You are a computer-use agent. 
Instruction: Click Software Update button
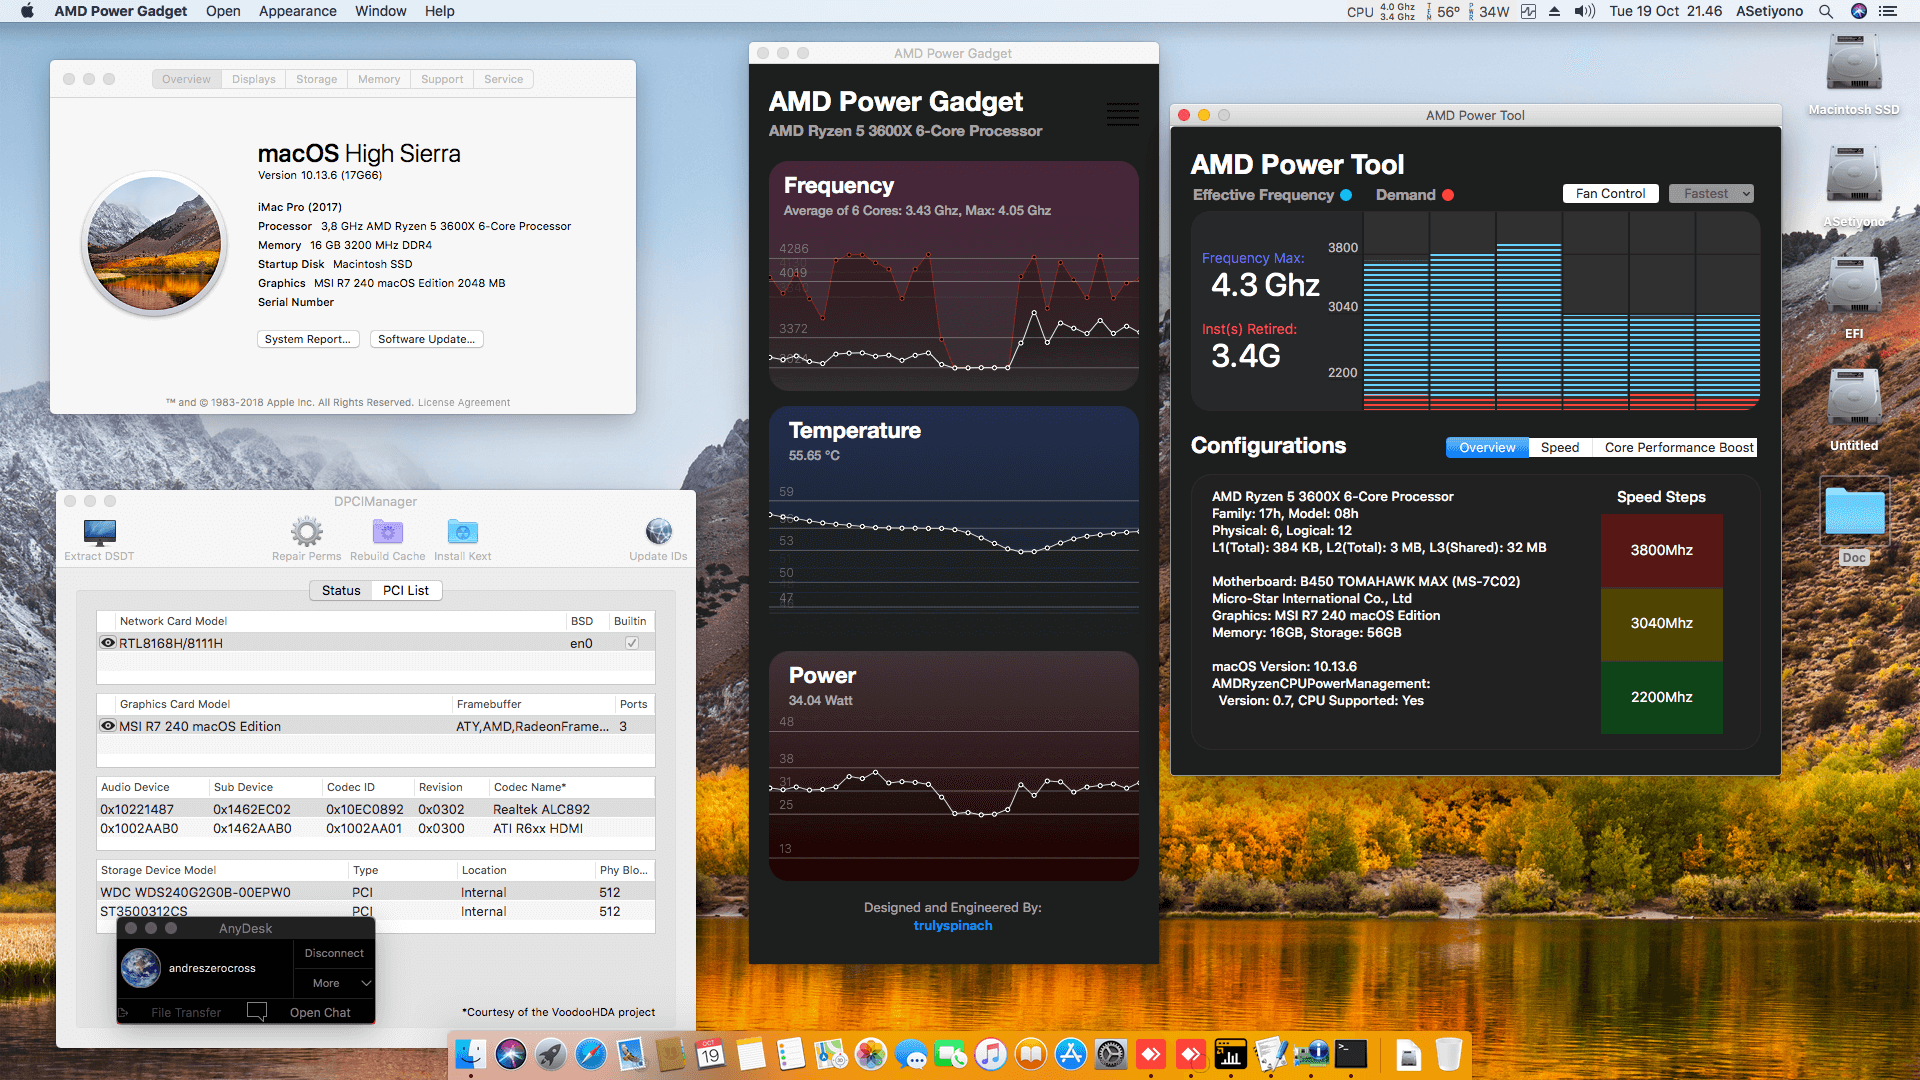426,339
